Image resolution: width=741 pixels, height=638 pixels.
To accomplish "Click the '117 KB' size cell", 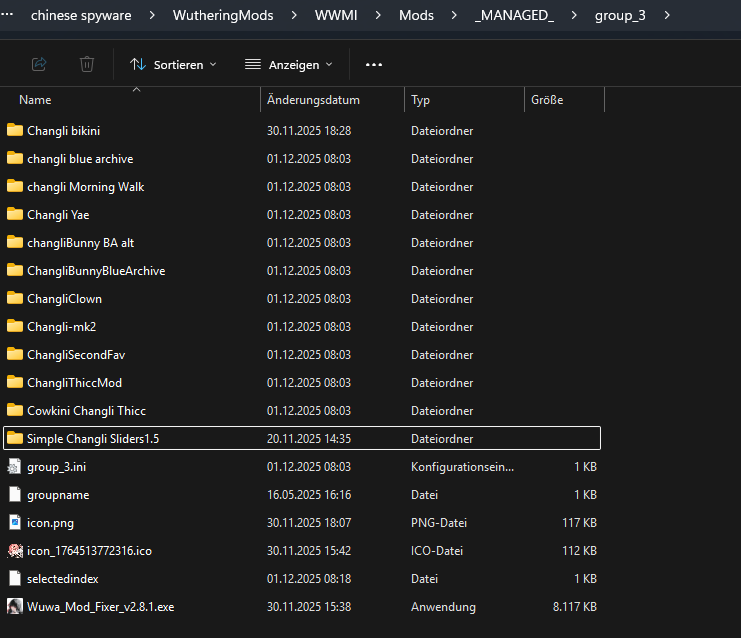I will 579,523.
